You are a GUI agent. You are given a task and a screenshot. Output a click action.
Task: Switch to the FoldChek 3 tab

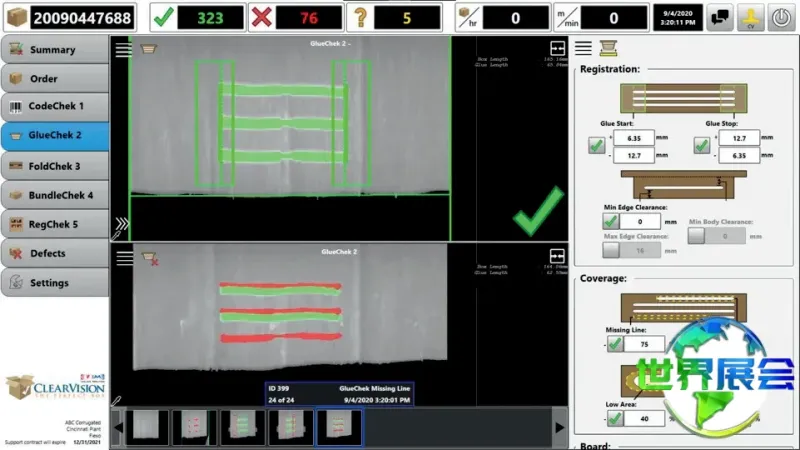point(55,166)
